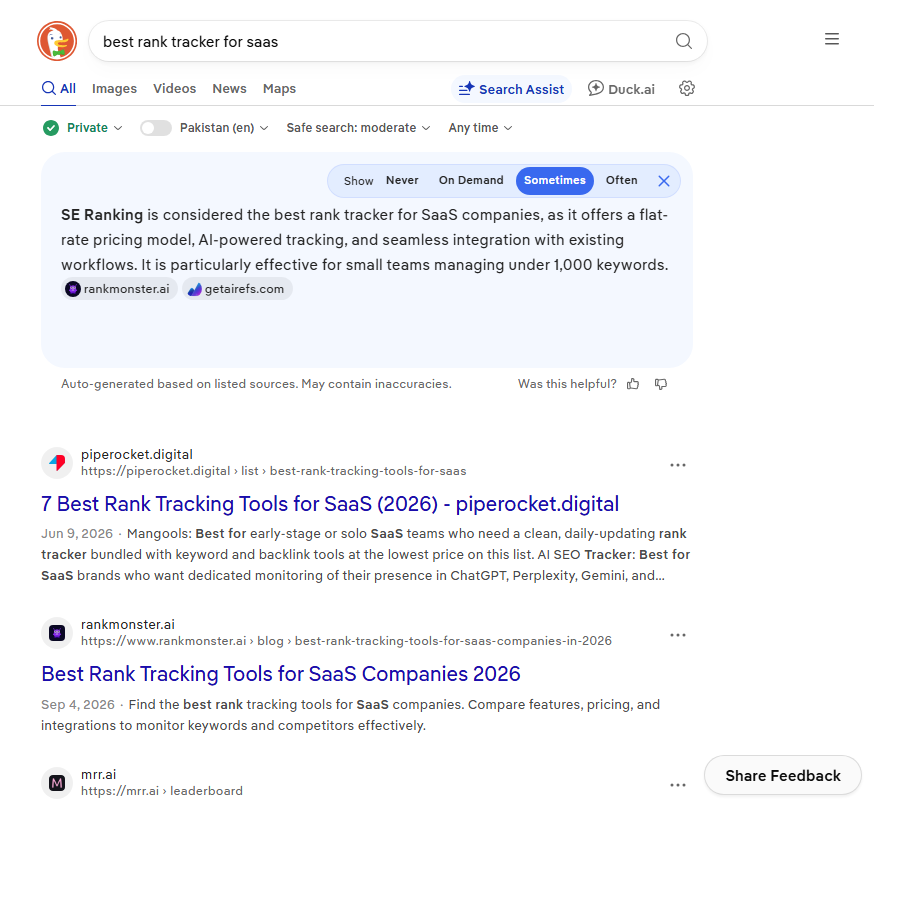Click the piperocket.digital URL breadcrumb
This screenshot has width=900, height=900.
pyautogui.click(x=273, y=471)
